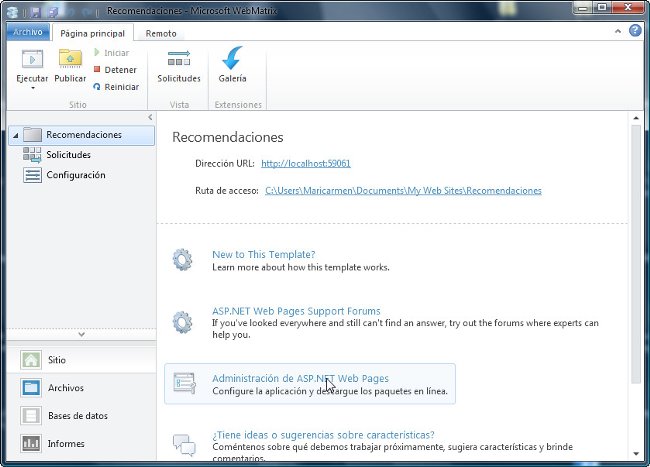Expand the workspace selector chevron
The width and height of the screenshot is (650, 467).
(81, 334)
